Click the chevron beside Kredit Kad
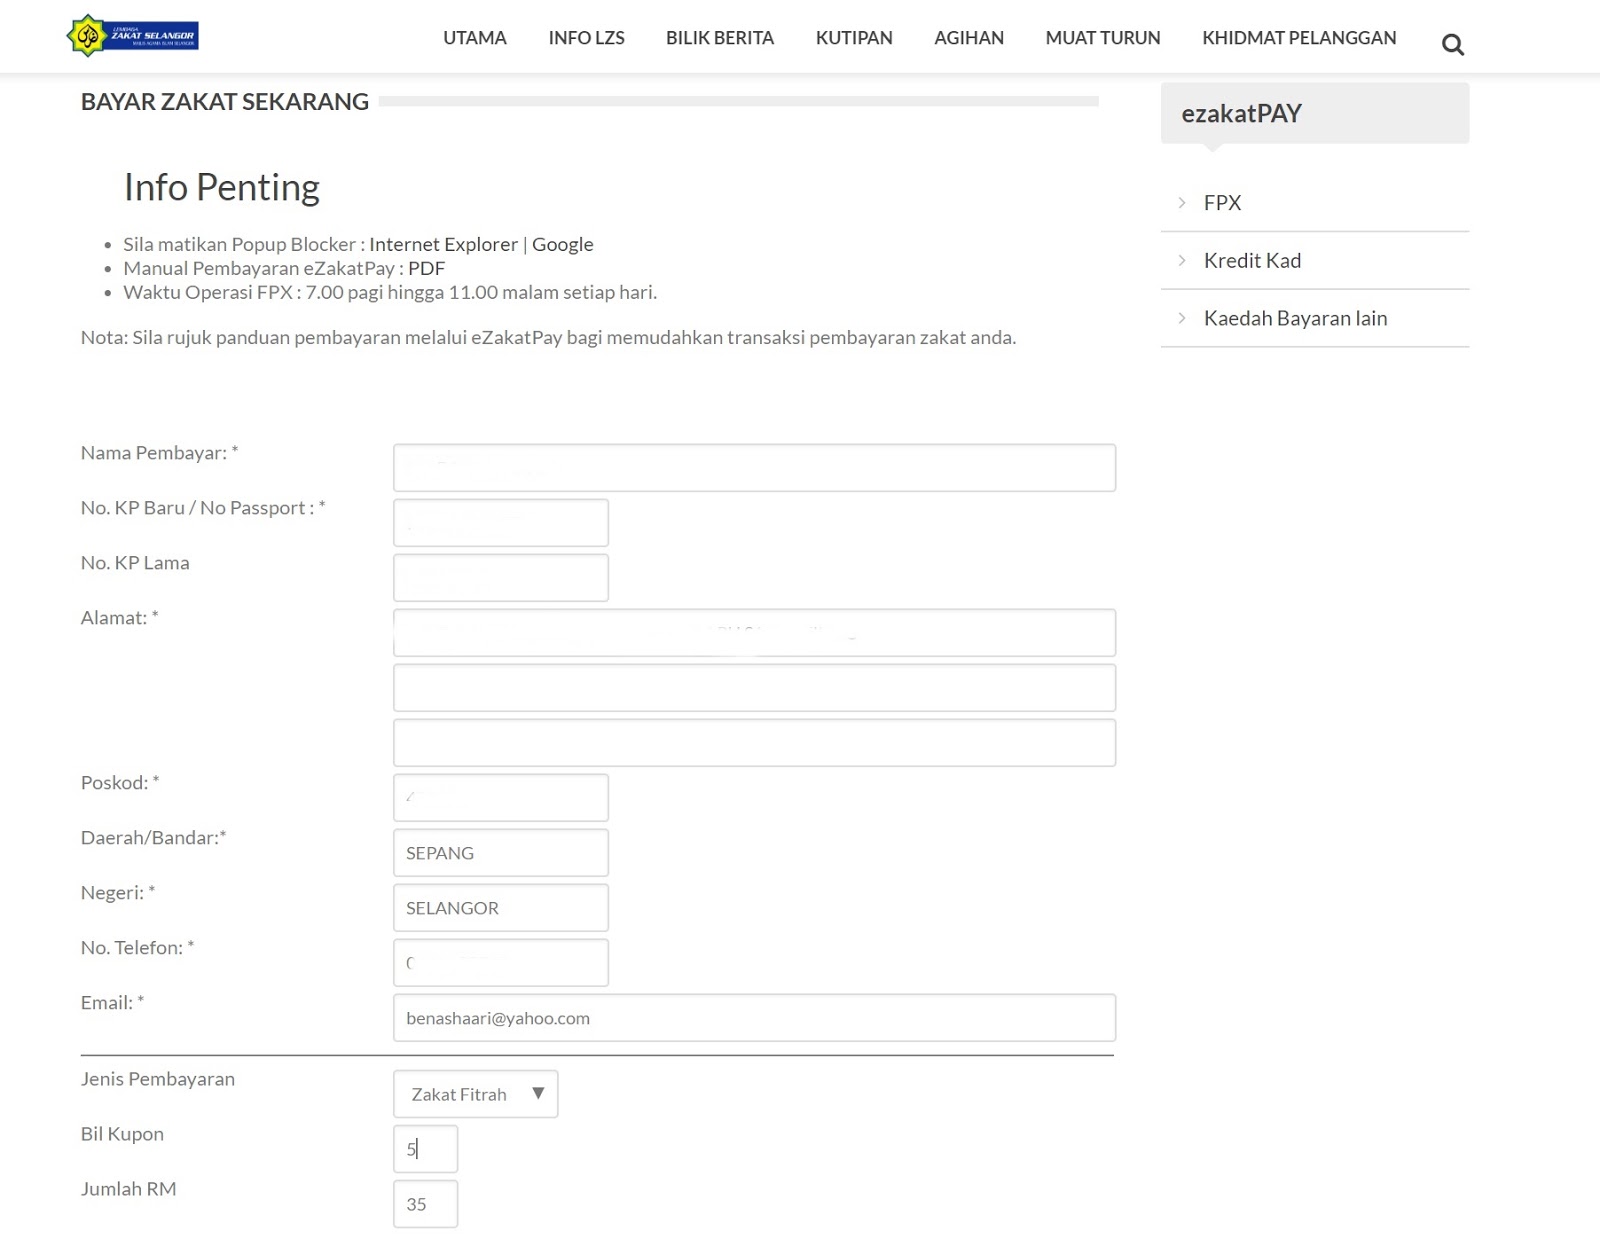 tap(1182, 261)
